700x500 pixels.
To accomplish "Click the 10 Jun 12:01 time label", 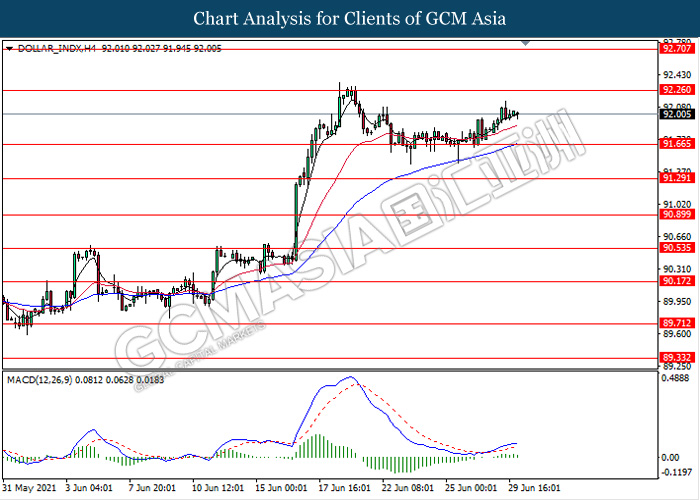I will point(218,488).
